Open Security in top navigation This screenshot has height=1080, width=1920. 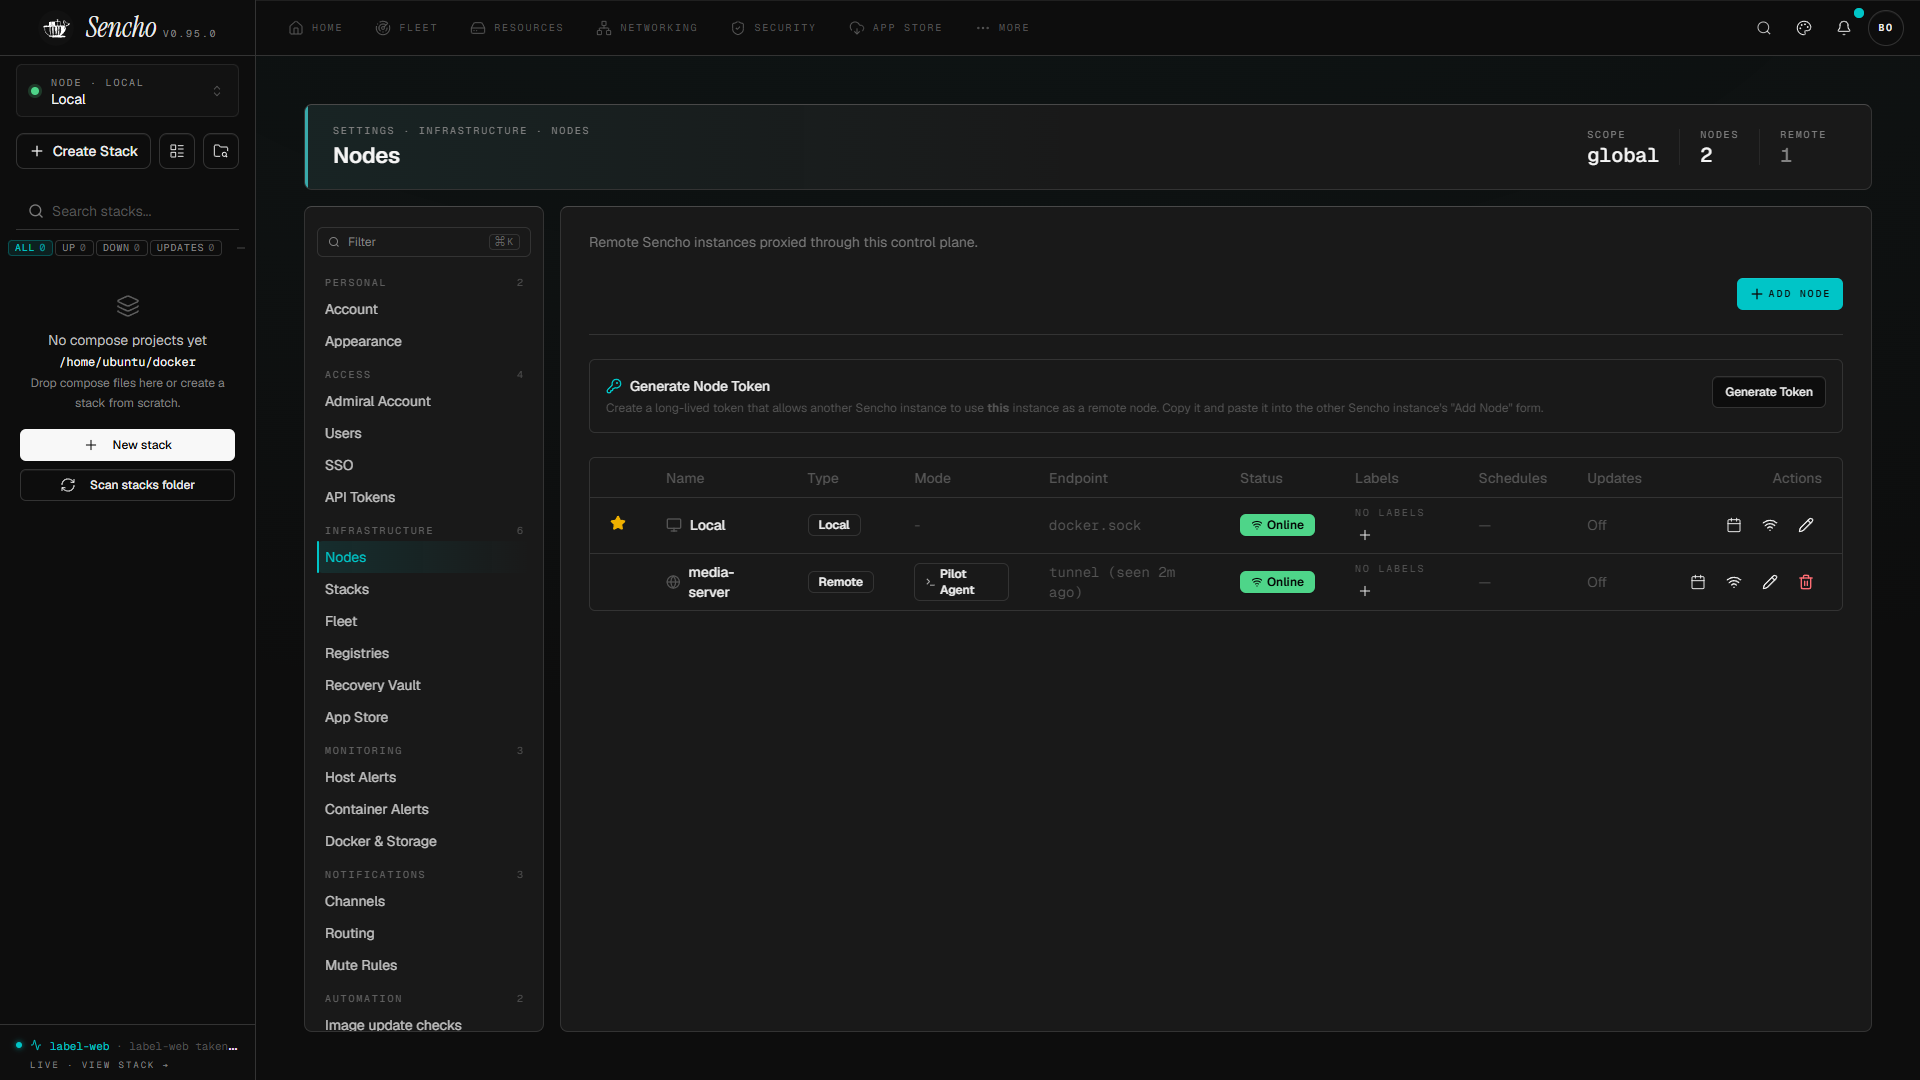pos(773,28)
